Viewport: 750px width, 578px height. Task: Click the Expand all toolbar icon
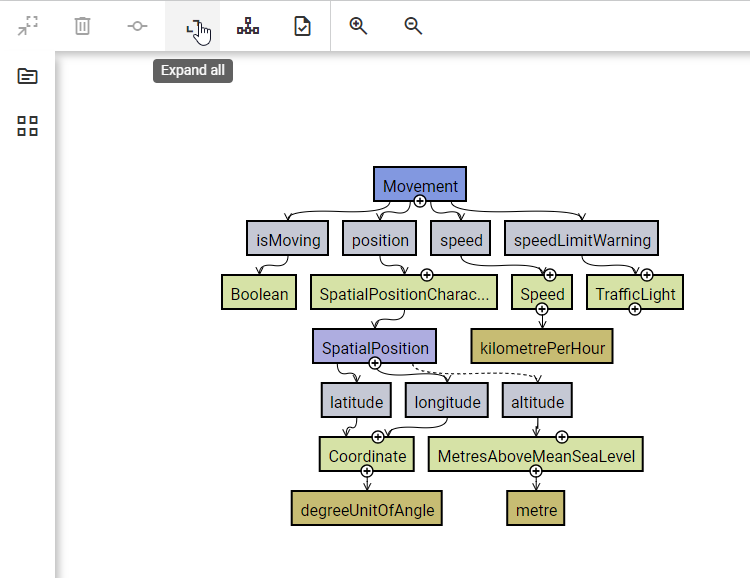[x=194, y=27]
